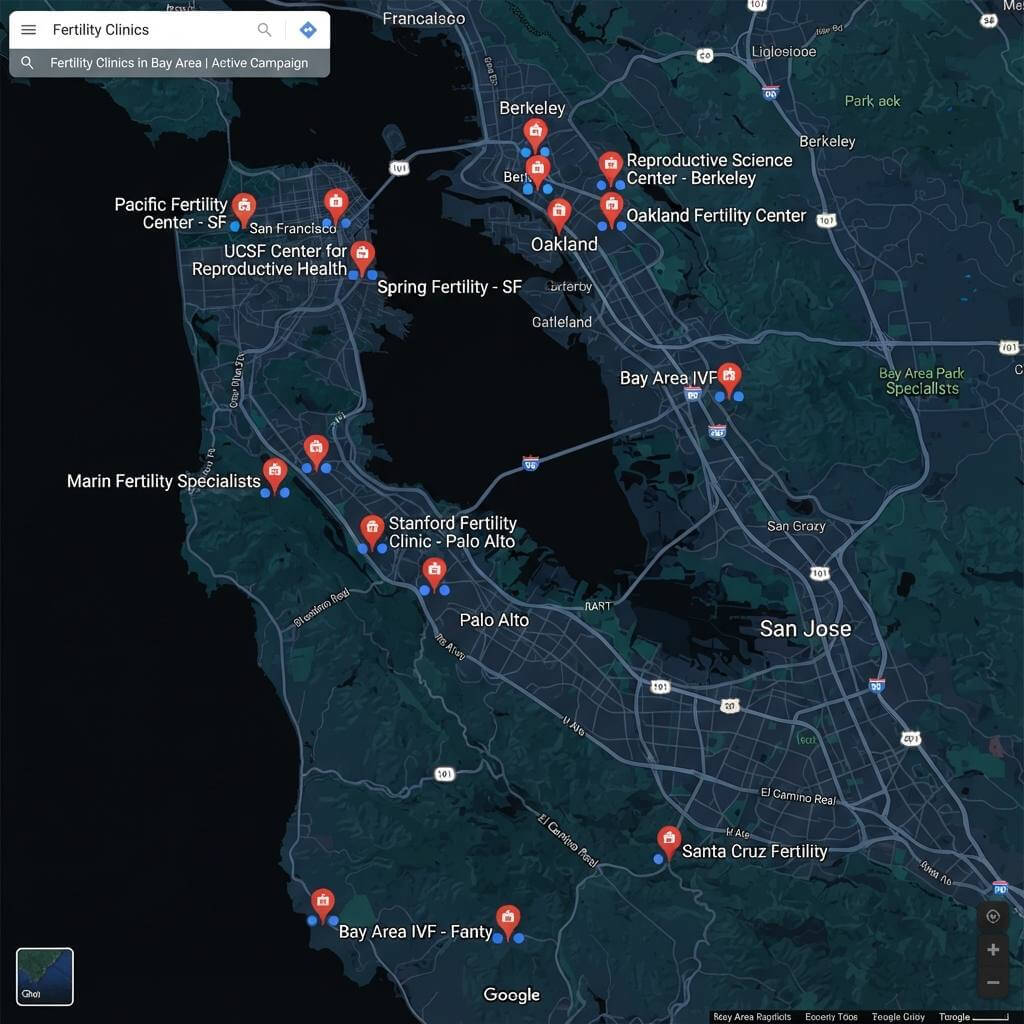Open the 'Rcey Area Rapilolts' footer link
This screenshot has height=1024, width=1024.
[x=752, y=1017]
